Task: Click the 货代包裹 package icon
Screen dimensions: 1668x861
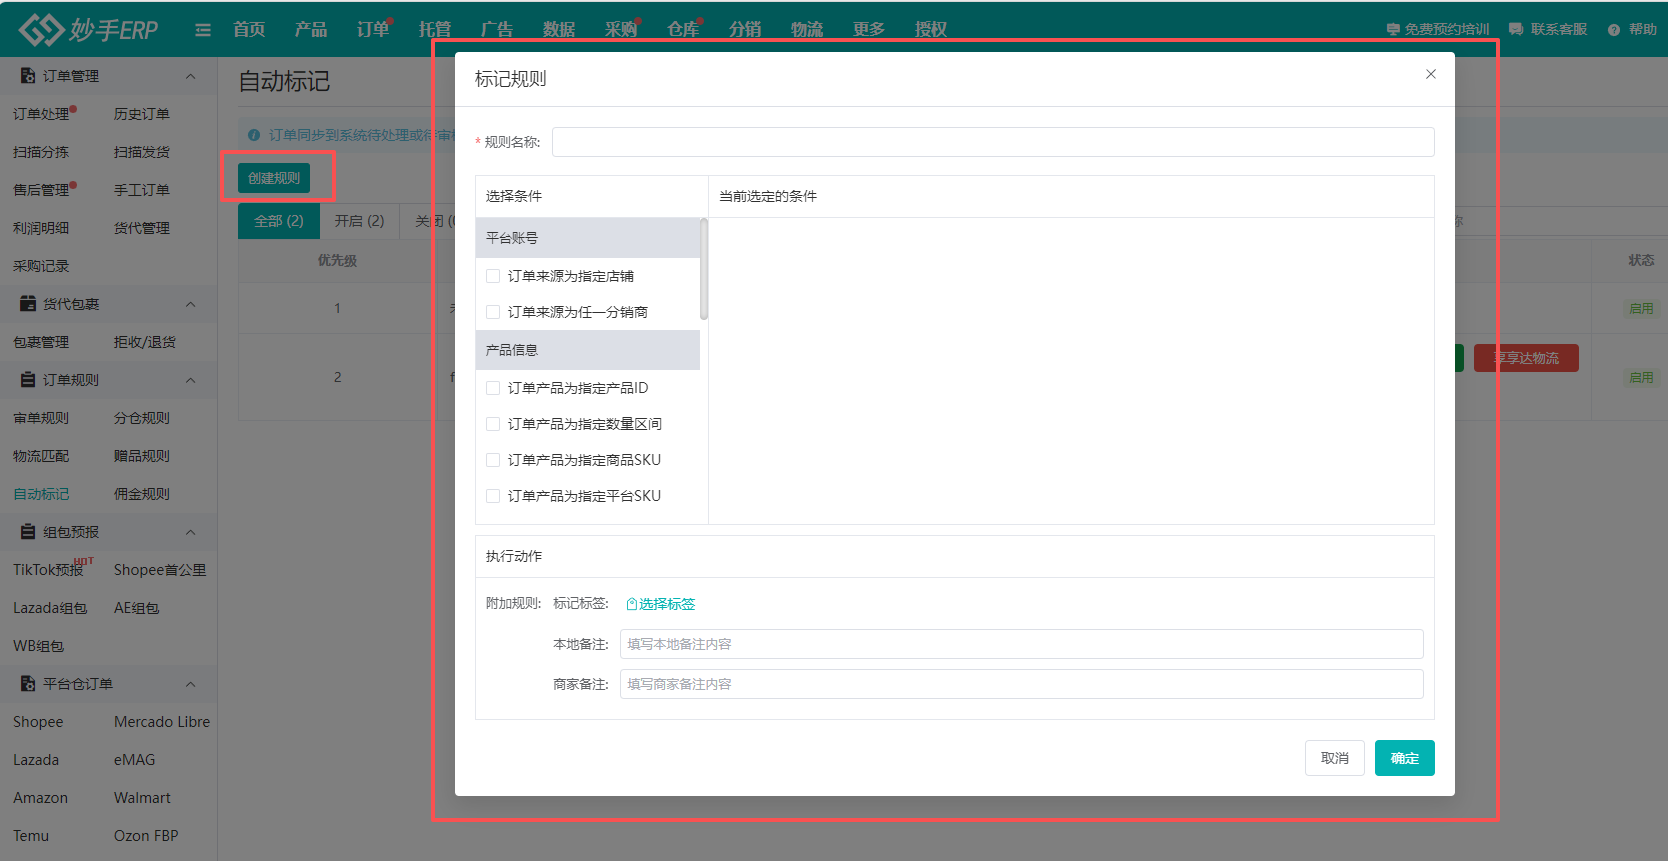Action: [28, 304]
